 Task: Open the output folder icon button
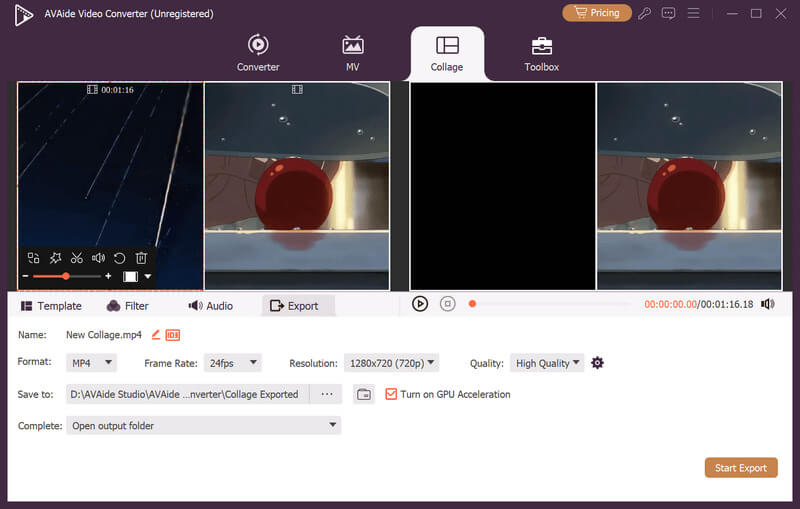pyautogui.click(x=364, y=394)
